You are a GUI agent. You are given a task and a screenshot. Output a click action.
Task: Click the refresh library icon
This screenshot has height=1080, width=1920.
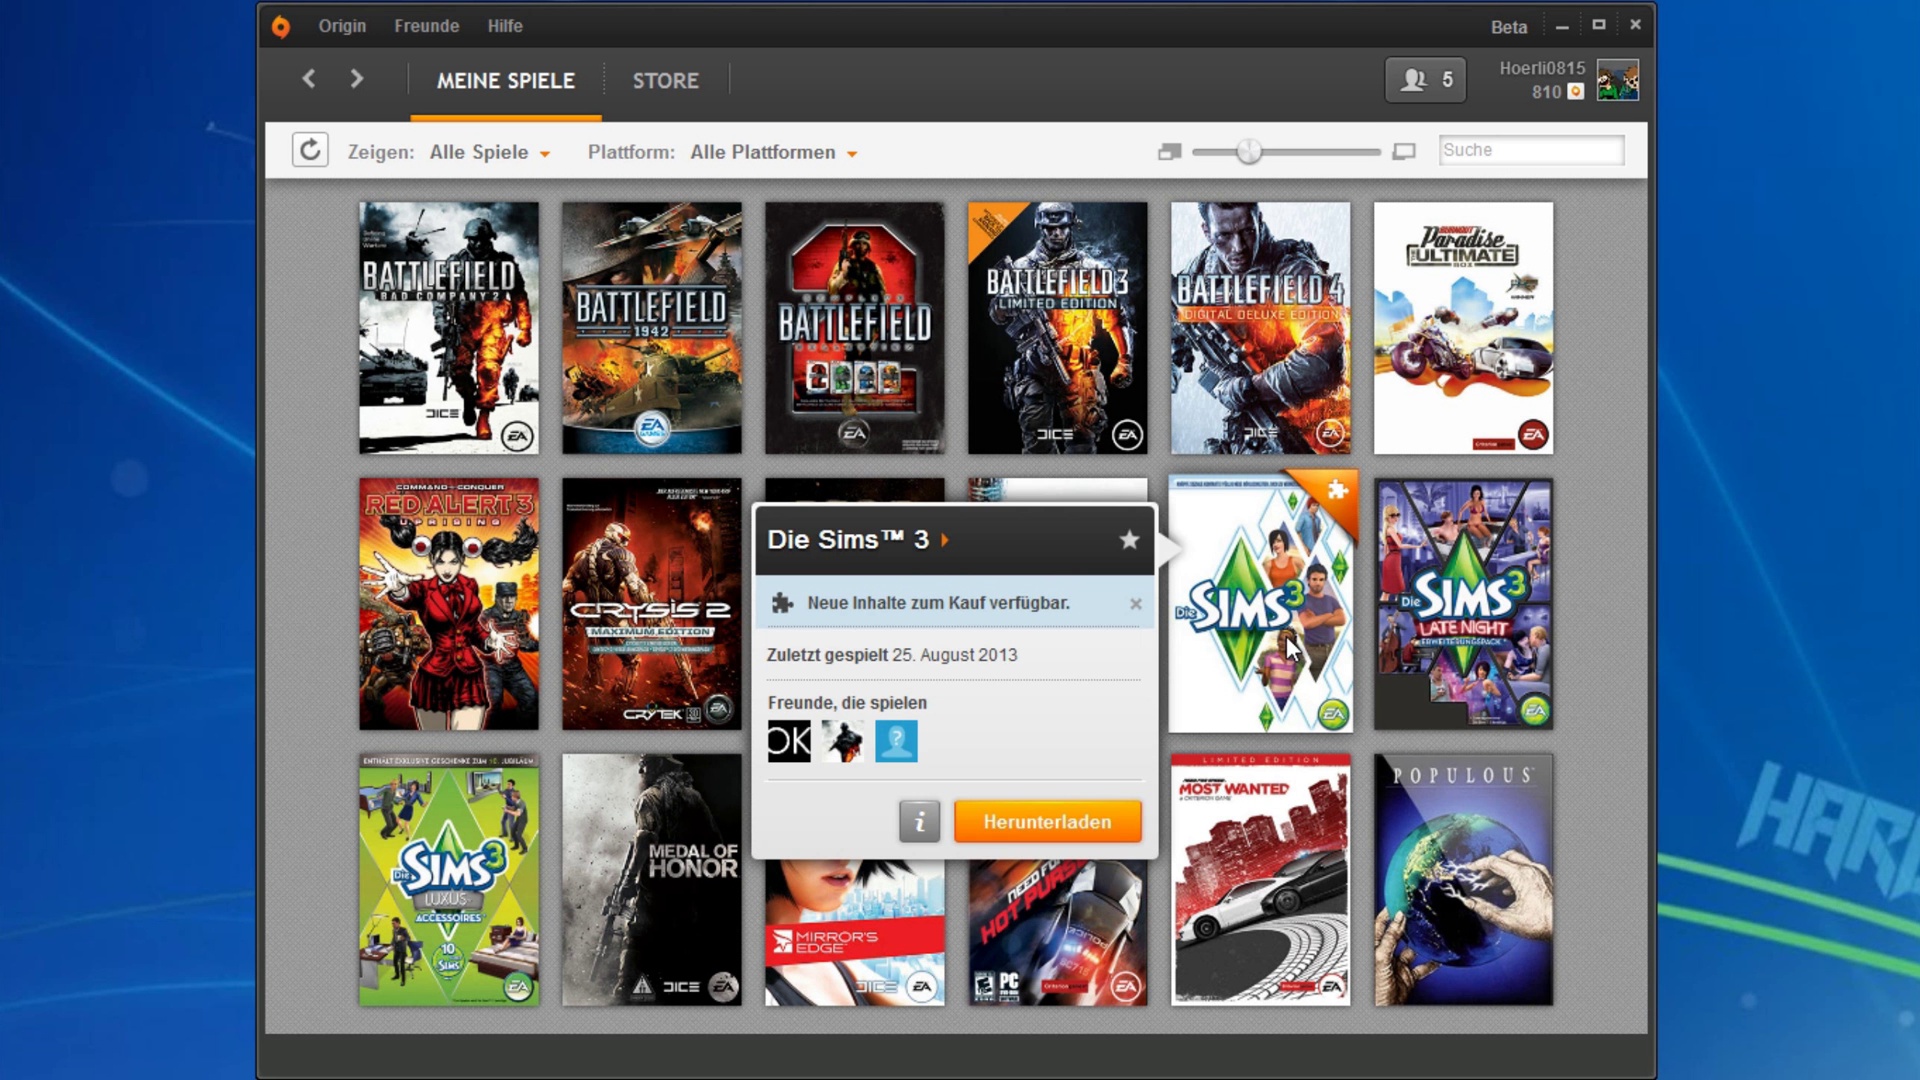[x=310, y=151]
